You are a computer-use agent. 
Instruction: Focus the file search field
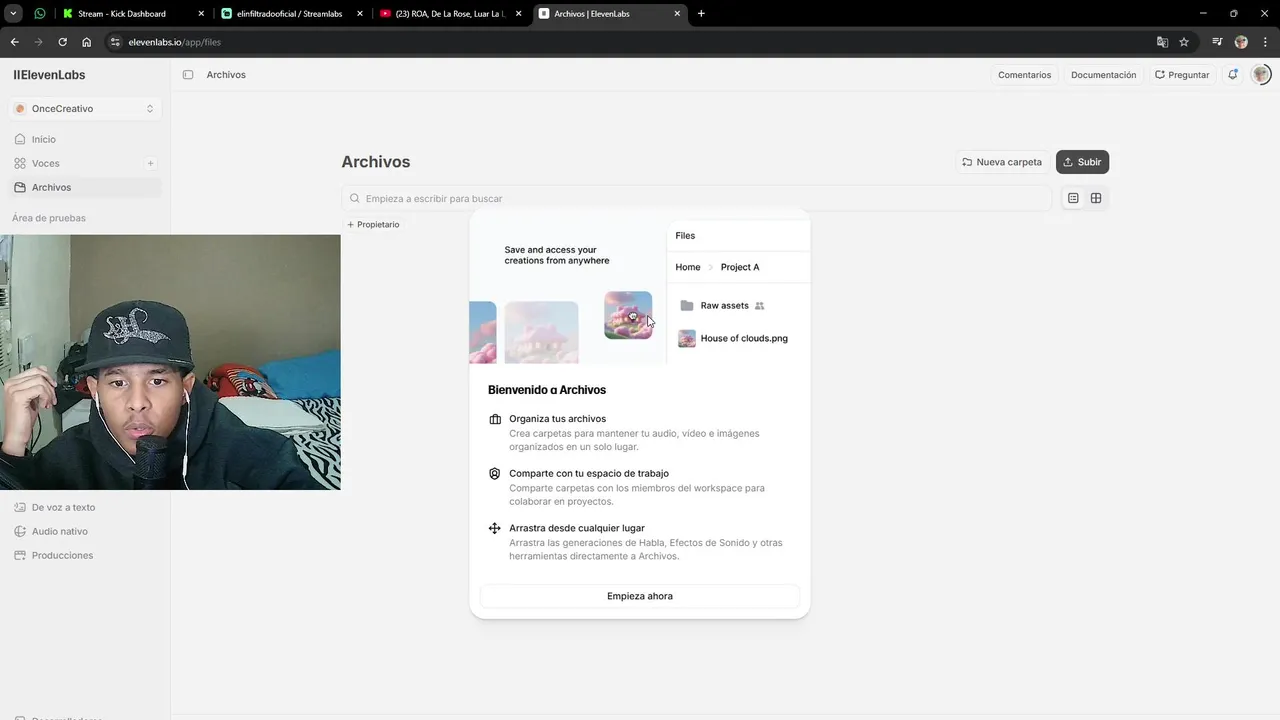point(697,198)
